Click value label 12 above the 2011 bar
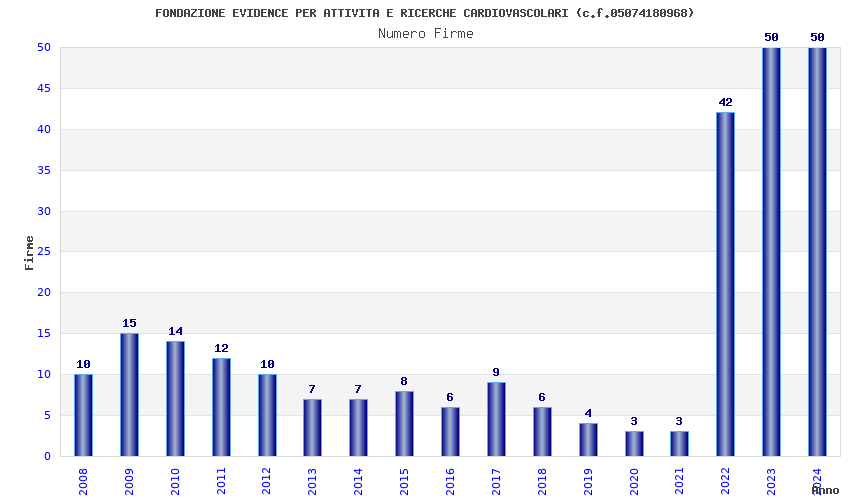Image resolution: width=850 pixels, height=500 pixels. [221, 349]
